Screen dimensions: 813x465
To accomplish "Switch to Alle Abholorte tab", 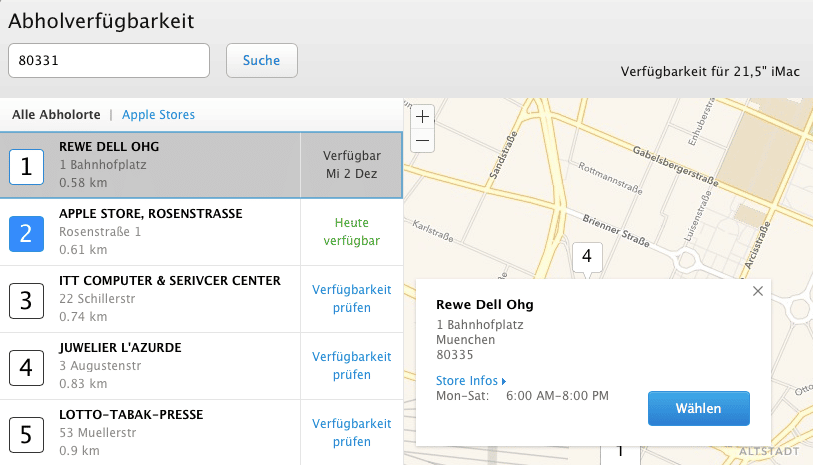I will point(56,115).
